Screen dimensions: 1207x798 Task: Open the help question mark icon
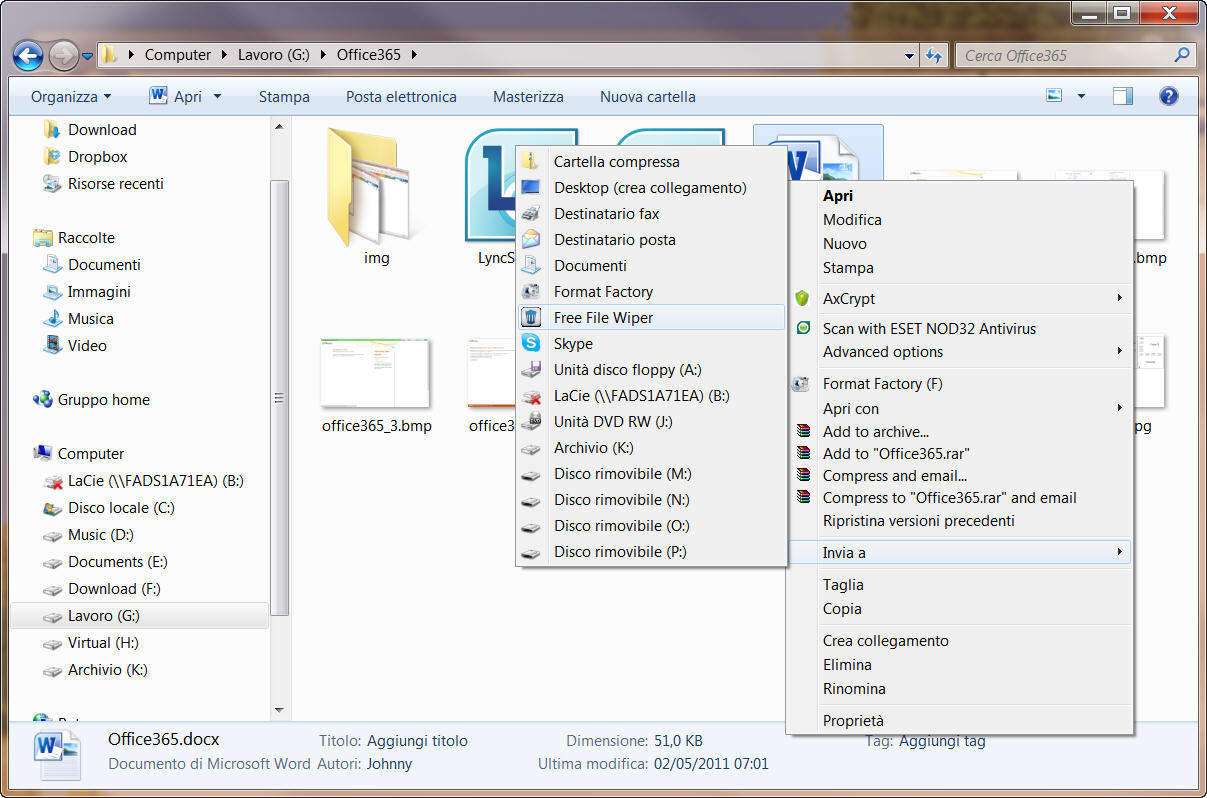click(x=1167, y=97)
